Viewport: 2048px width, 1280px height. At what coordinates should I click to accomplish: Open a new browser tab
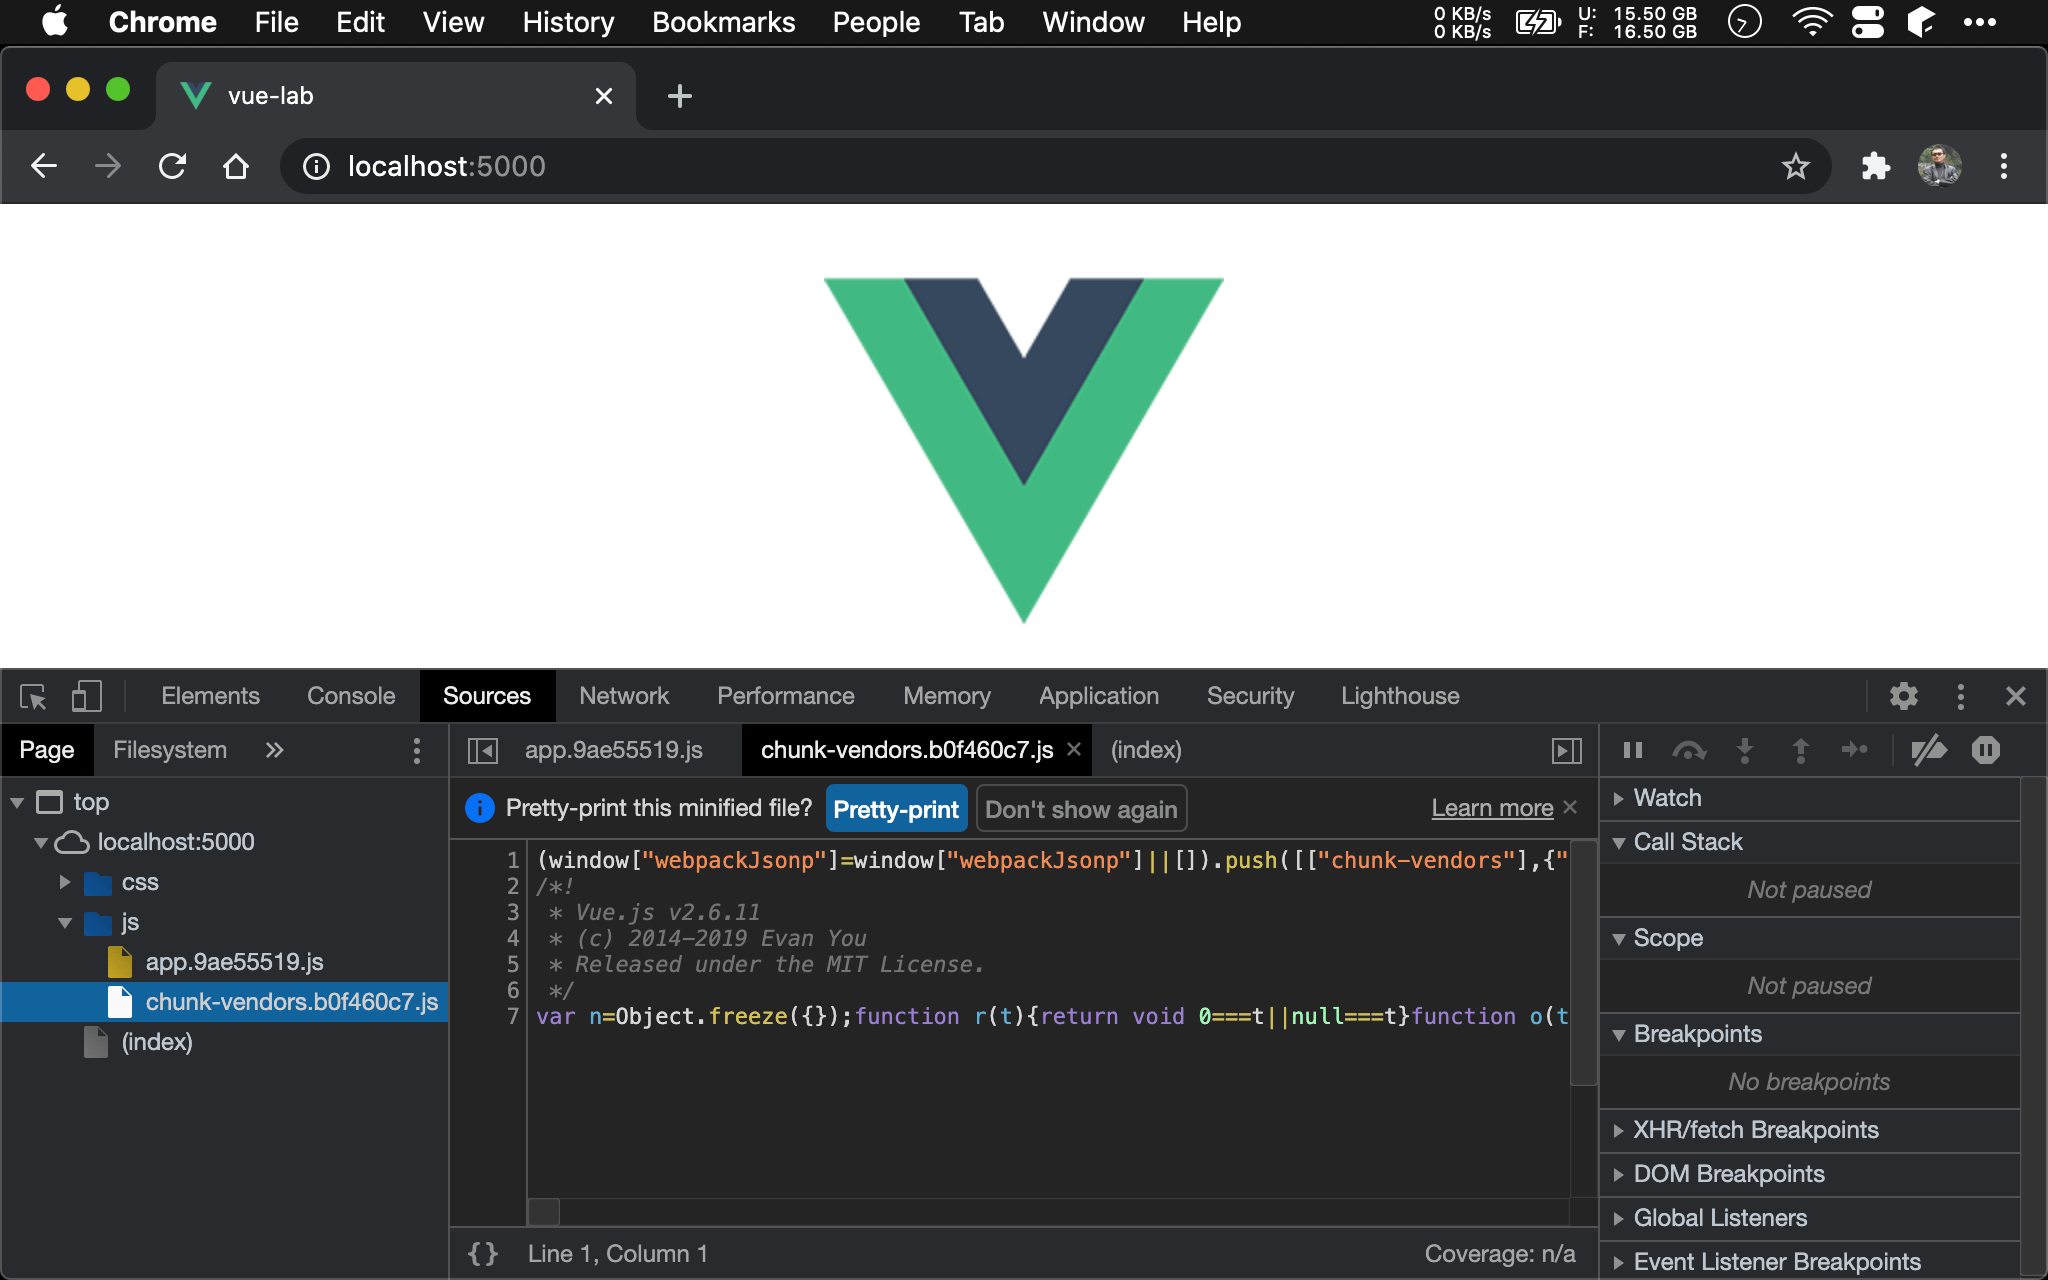[680, 96]
